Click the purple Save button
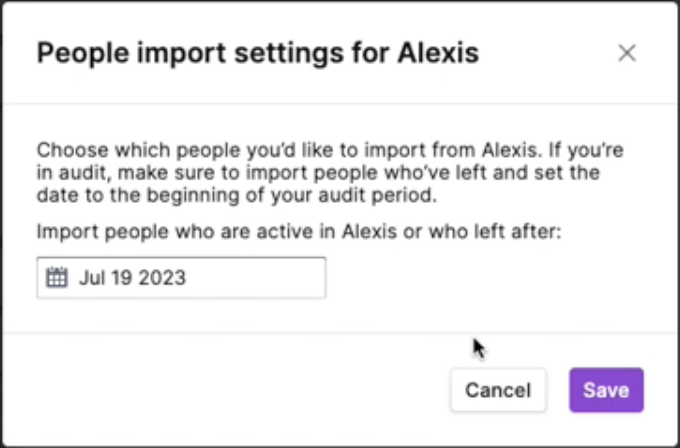This screenshot has height=448, width=680. click(606, 390)
